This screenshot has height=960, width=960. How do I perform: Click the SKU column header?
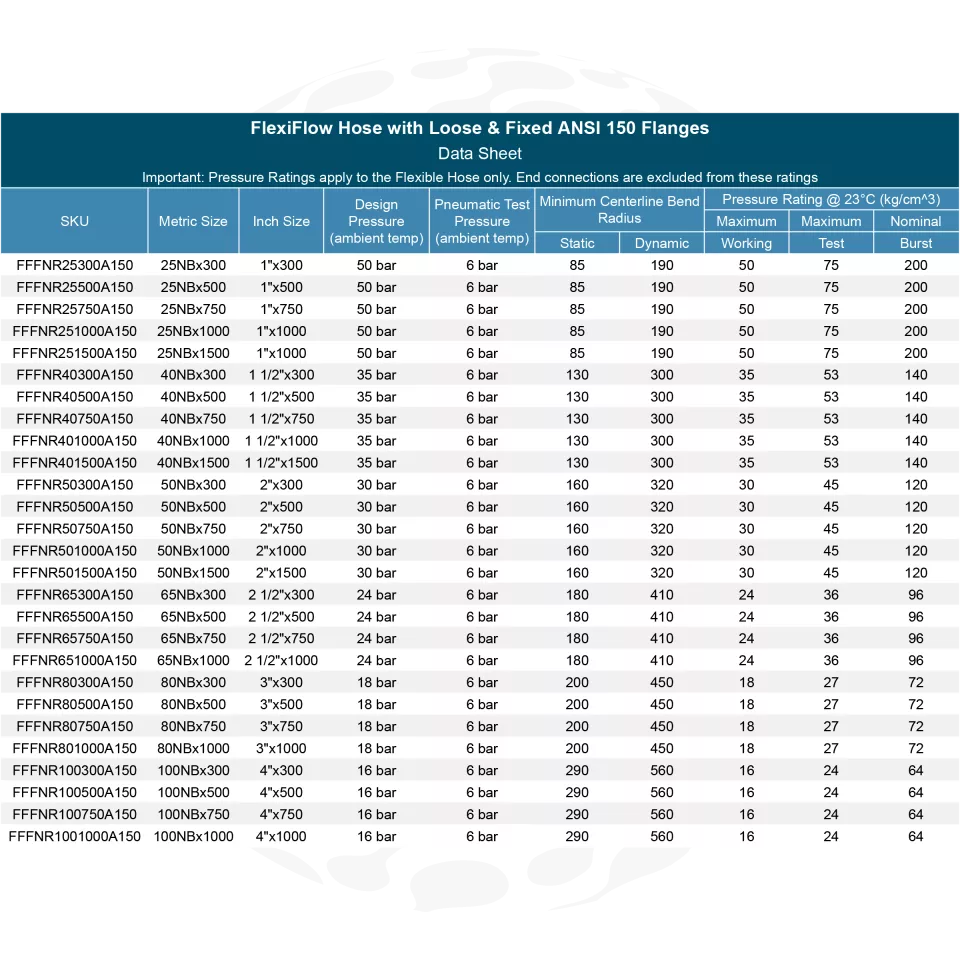74,221
